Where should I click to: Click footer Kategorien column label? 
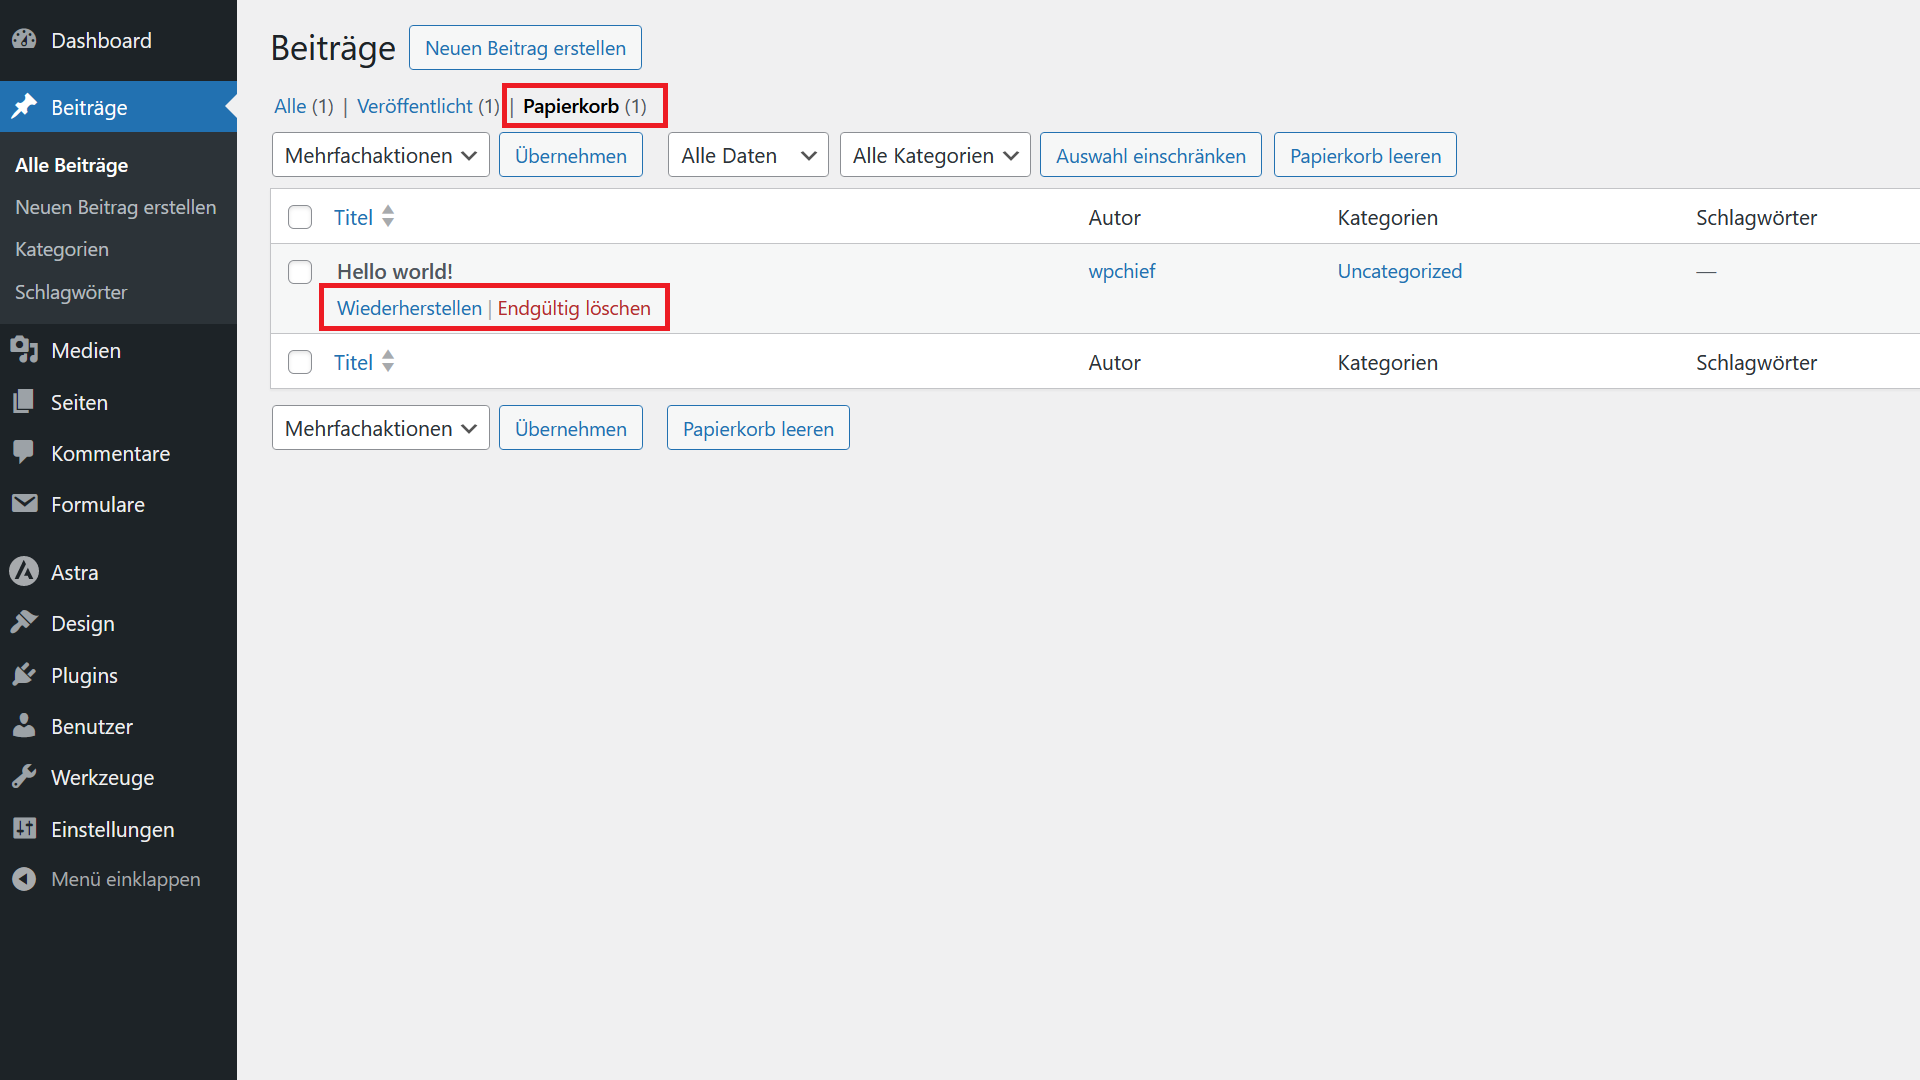tap(1388, 362)
